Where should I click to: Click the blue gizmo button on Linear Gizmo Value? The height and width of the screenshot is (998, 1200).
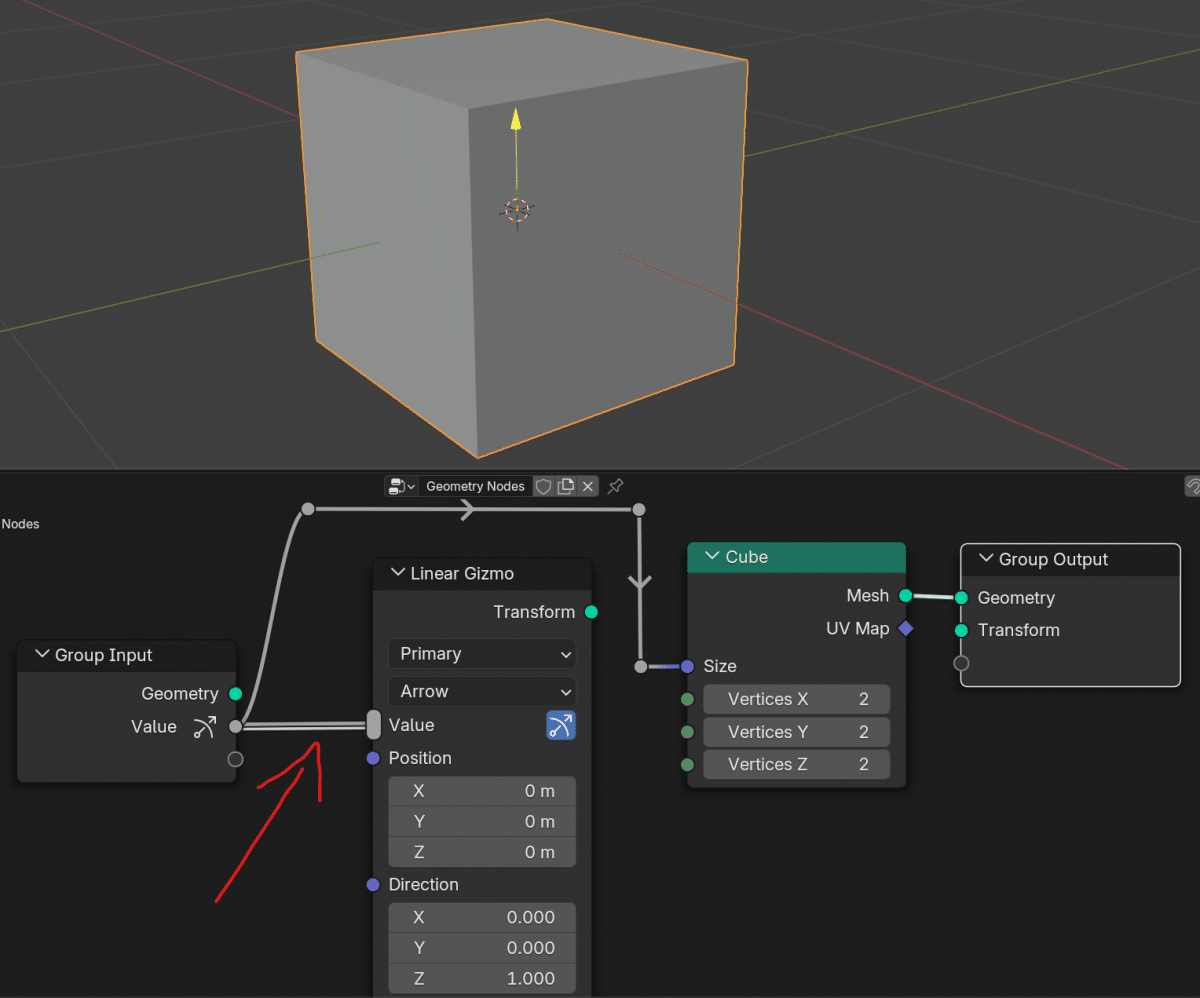[560, 725]
